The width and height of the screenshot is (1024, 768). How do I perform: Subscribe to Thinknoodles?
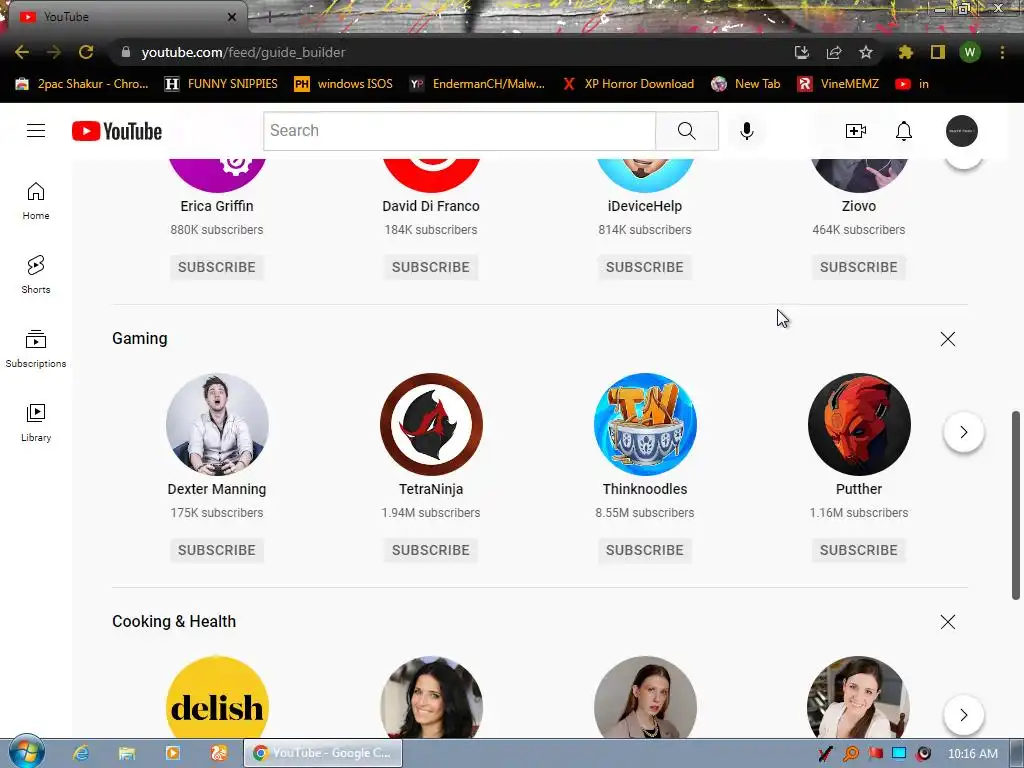coord(645,550)
